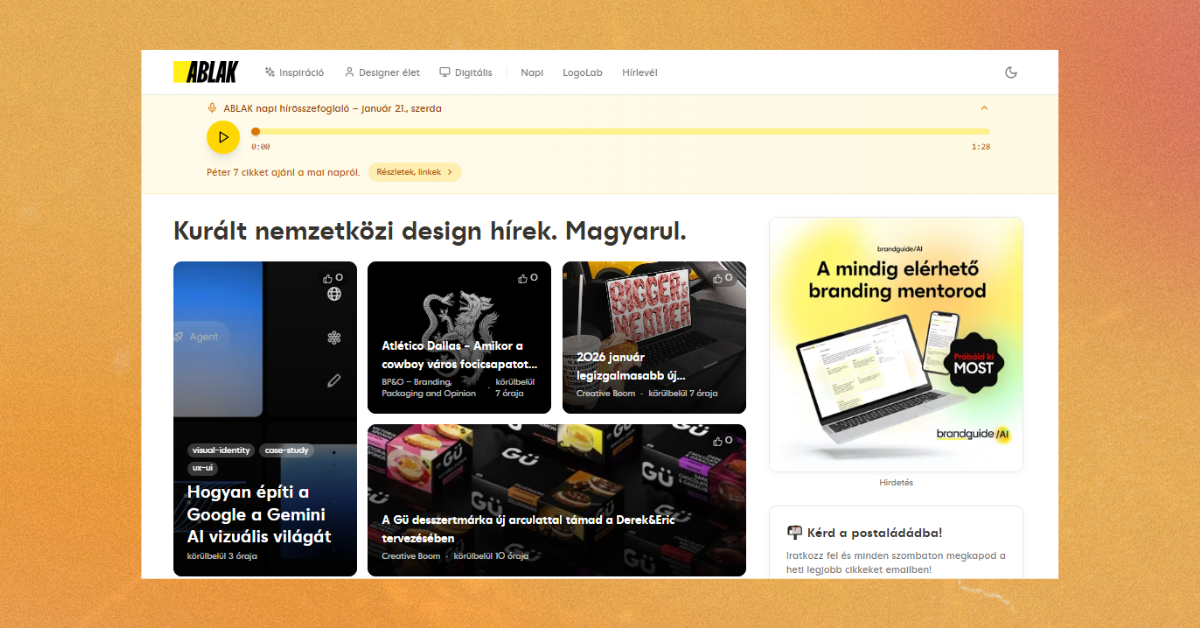The width and height of the screenshot is (1200, 628).
Task: Open the LogoLab link
Action: [x=582, y=72]
